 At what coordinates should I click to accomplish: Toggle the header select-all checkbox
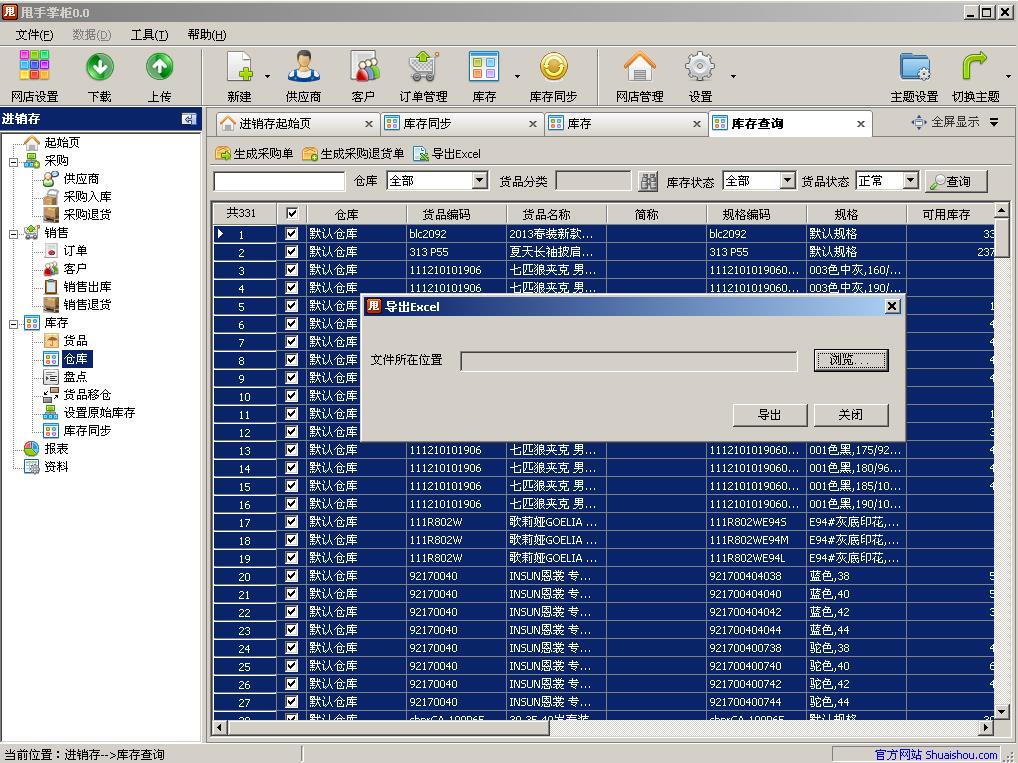tap(292, 213)
